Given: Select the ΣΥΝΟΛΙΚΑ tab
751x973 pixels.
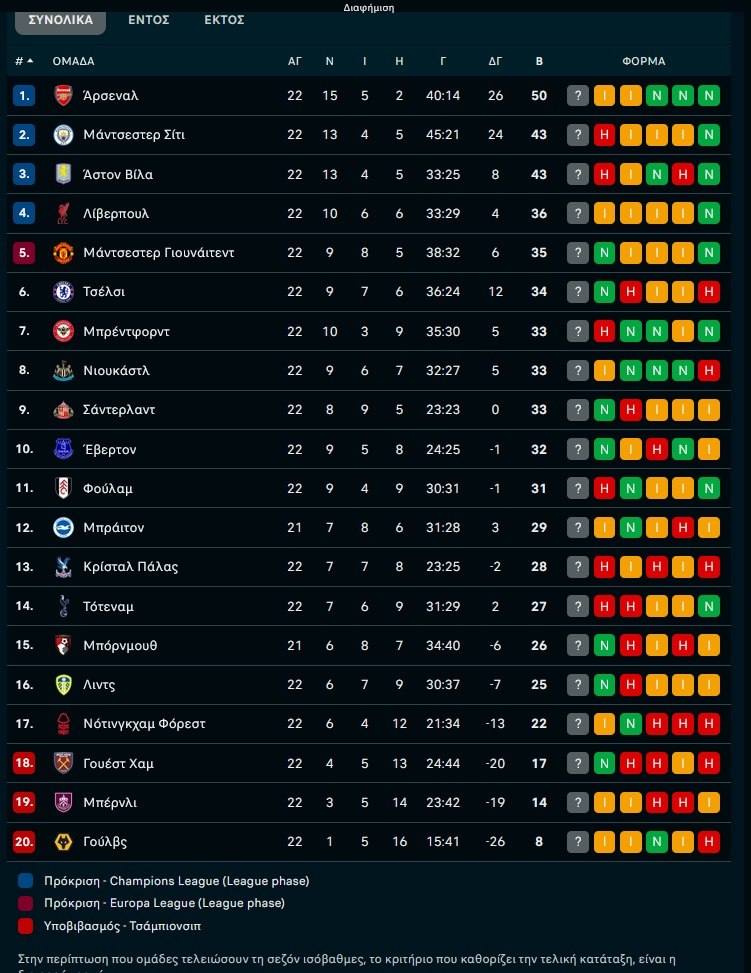Looking at the screenshot, I should tap(61, 19).
